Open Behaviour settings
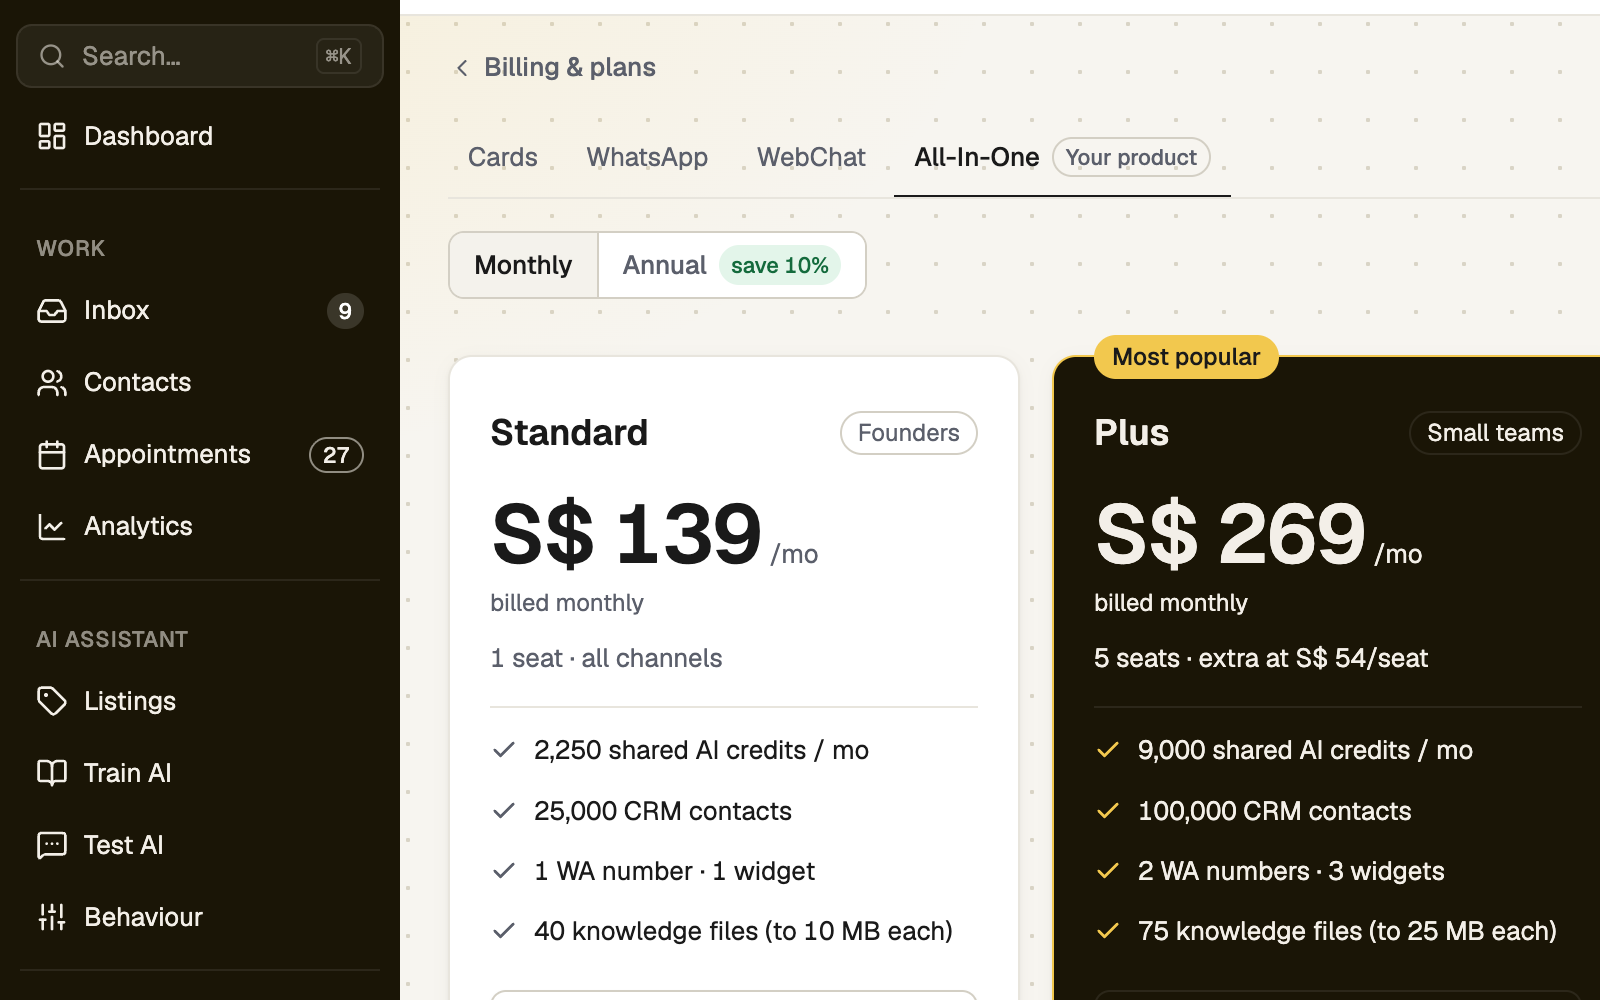Image resolution: width=1600 pixels, height=1000 pixels. point(143,917)
